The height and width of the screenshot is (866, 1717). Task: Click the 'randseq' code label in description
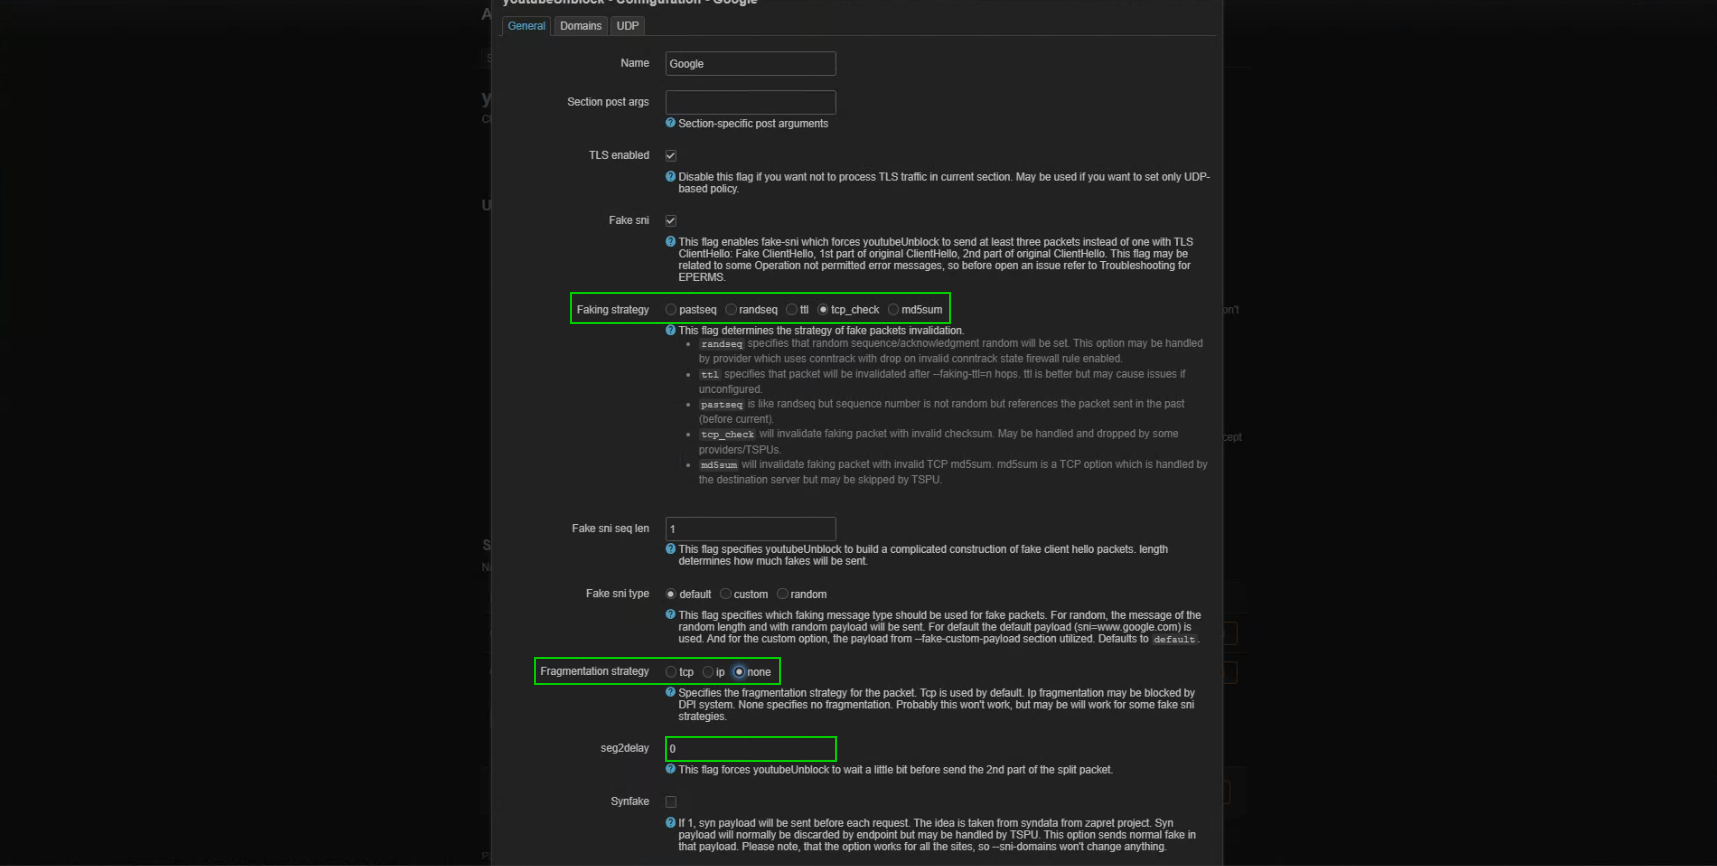point(722,344)
